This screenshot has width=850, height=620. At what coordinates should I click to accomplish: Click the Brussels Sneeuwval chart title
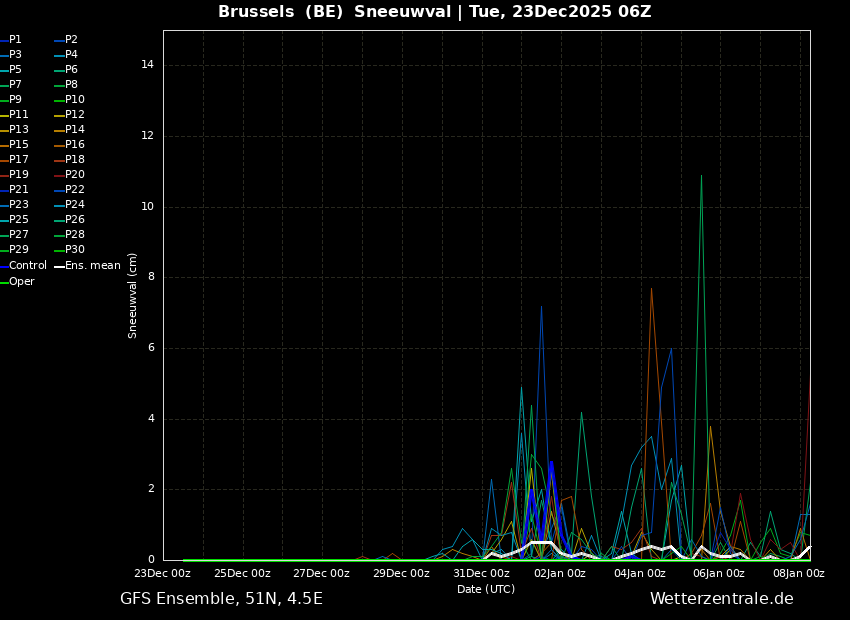(x=434, y=12)
